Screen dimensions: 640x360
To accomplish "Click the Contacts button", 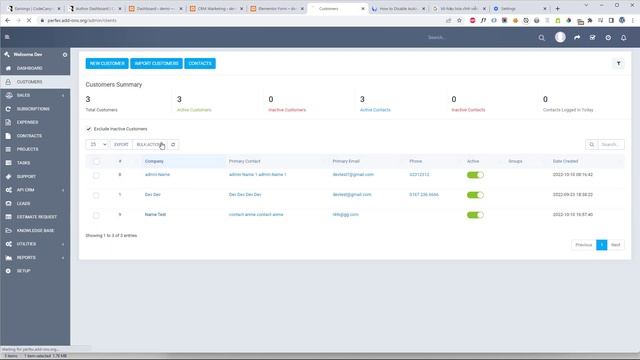I will pyautogui.click(x=200, y=64).
